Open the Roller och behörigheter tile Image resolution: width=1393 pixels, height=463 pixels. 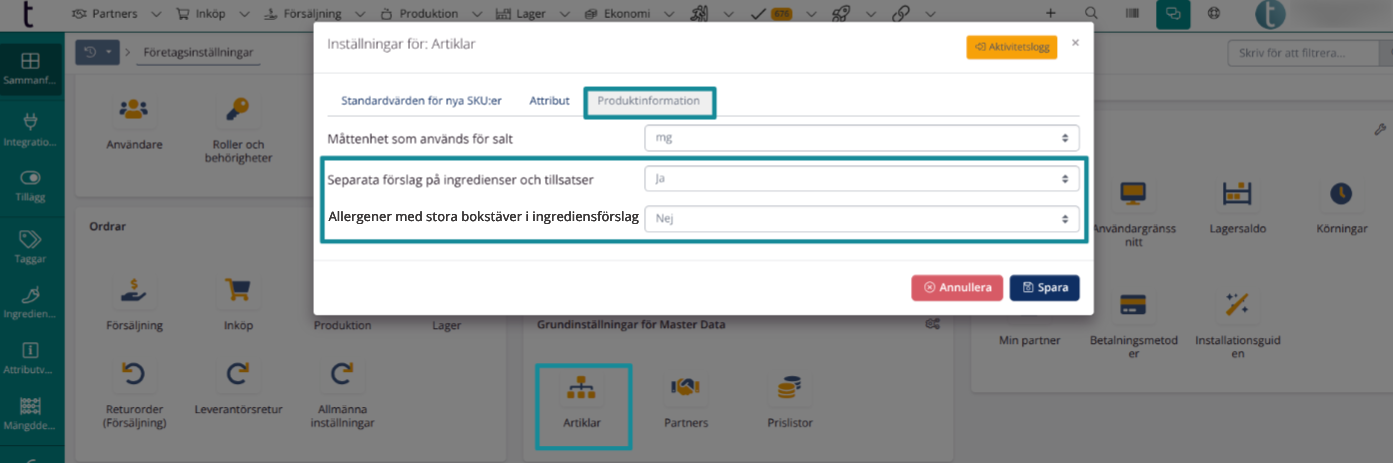(238, 130)
